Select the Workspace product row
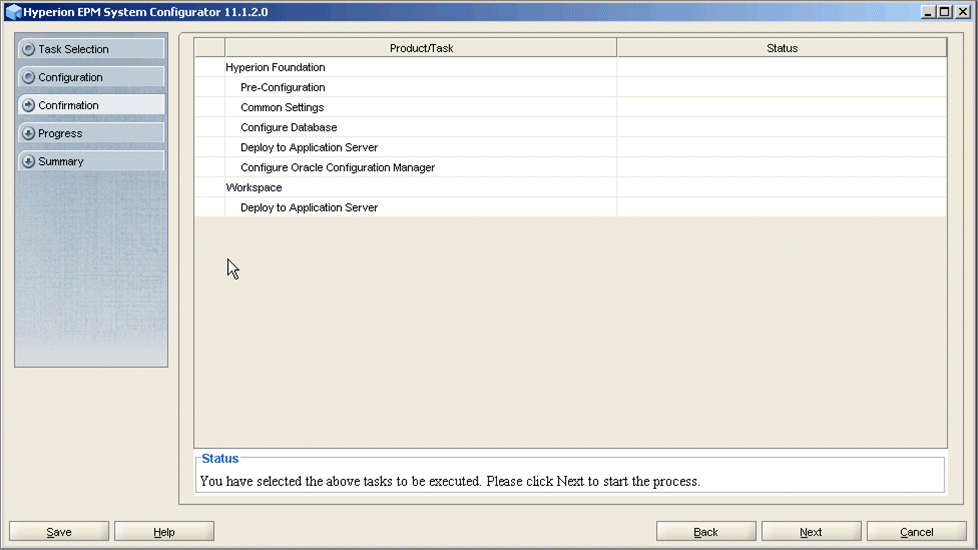The image size is (978, 550). 570,187
